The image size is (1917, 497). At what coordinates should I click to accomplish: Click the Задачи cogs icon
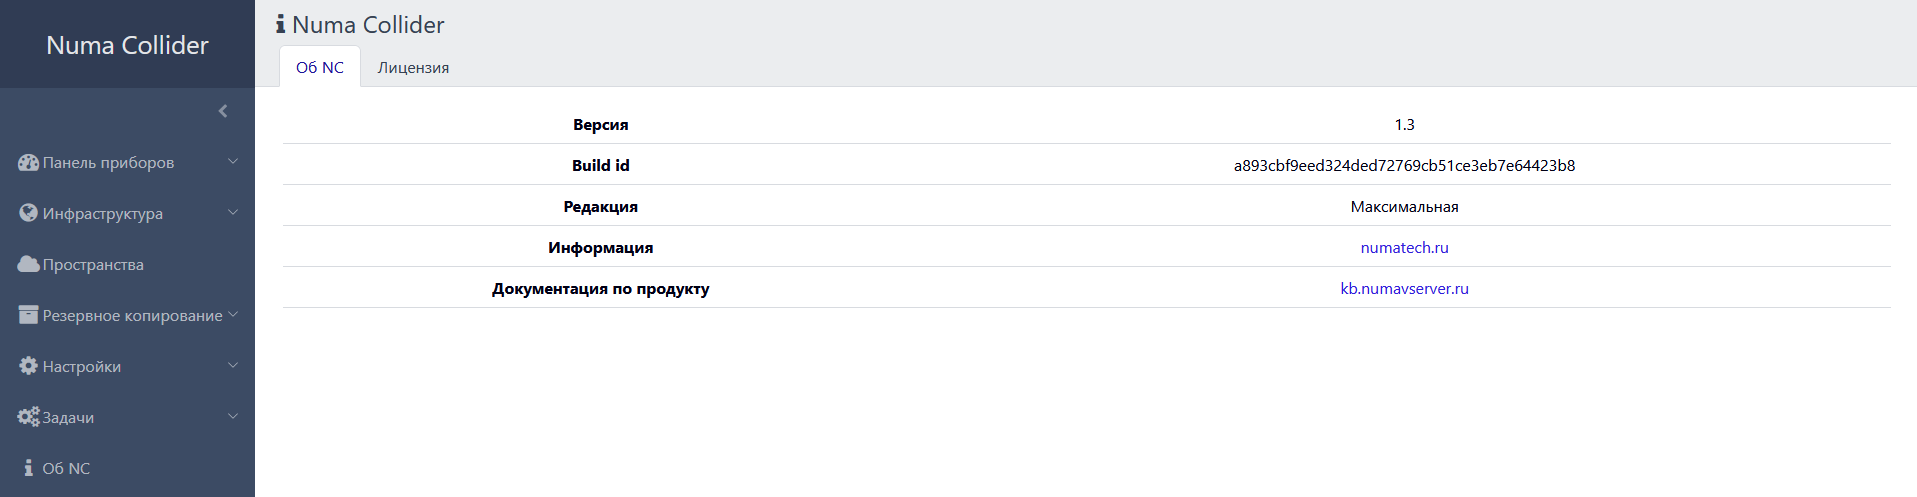pyautogui.click(x=28, y=417)
